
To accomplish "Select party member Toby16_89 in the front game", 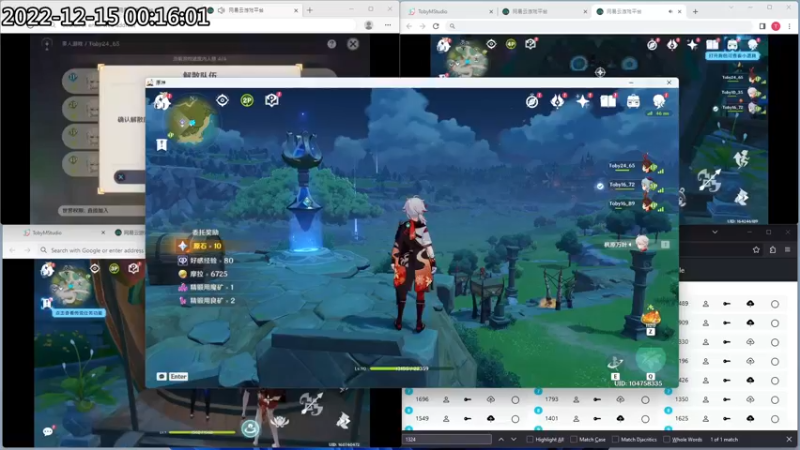I will point(636,204).
